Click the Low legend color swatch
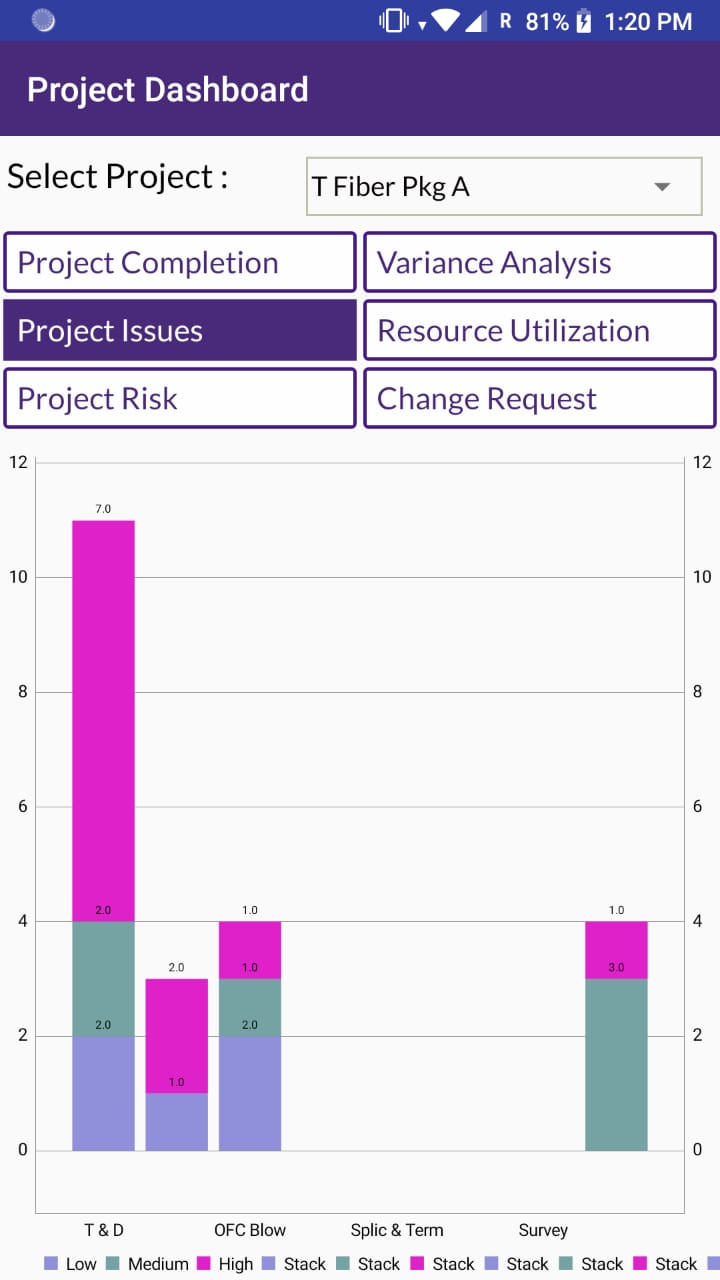The height and width of the screenshot is (1280, 720). click(50, 1264)
